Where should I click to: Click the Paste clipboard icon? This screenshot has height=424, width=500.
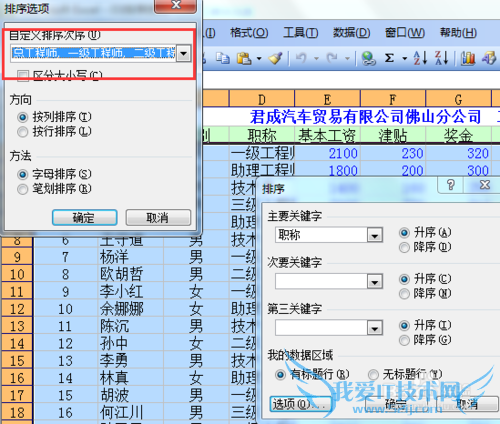click(244, 58)
